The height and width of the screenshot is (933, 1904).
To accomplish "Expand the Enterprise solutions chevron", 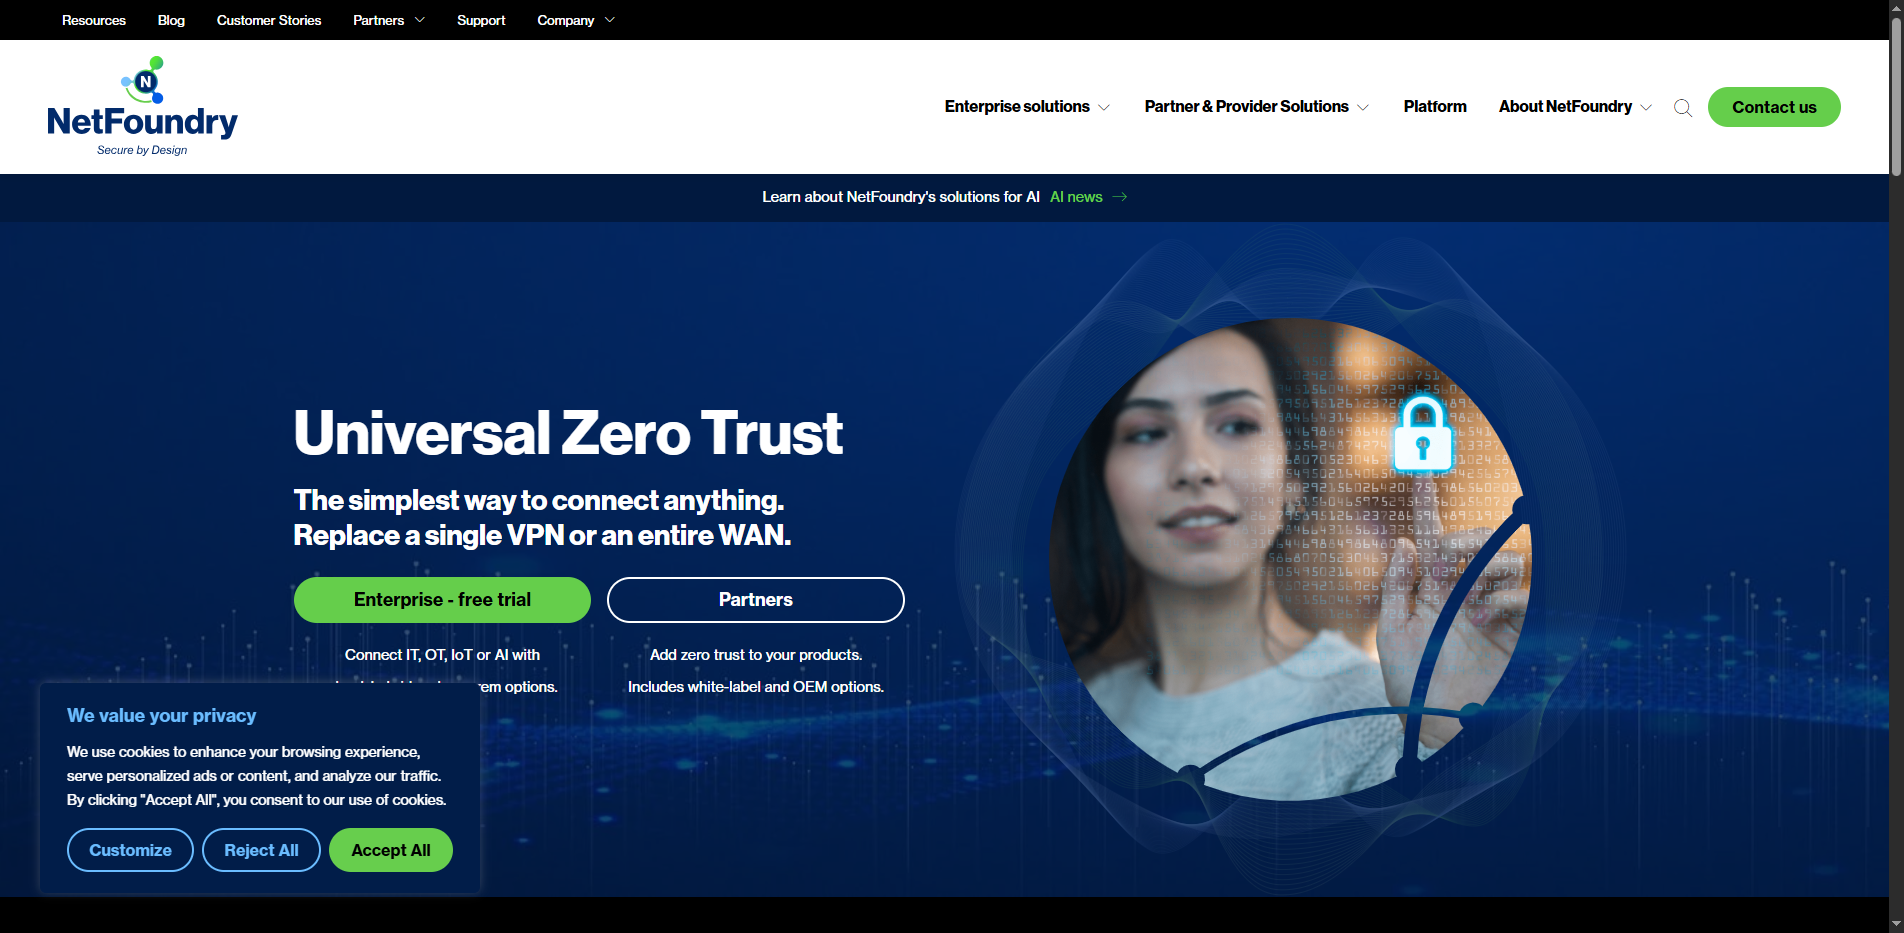I will tap(1104, 107).
